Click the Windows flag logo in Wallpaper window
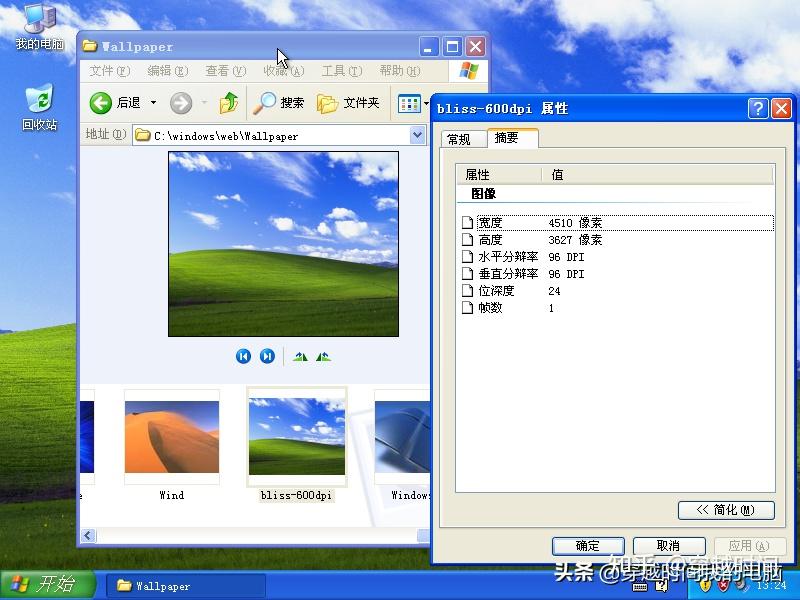The height and width of the screenshot is (600, 800). [x=469, y=71]
